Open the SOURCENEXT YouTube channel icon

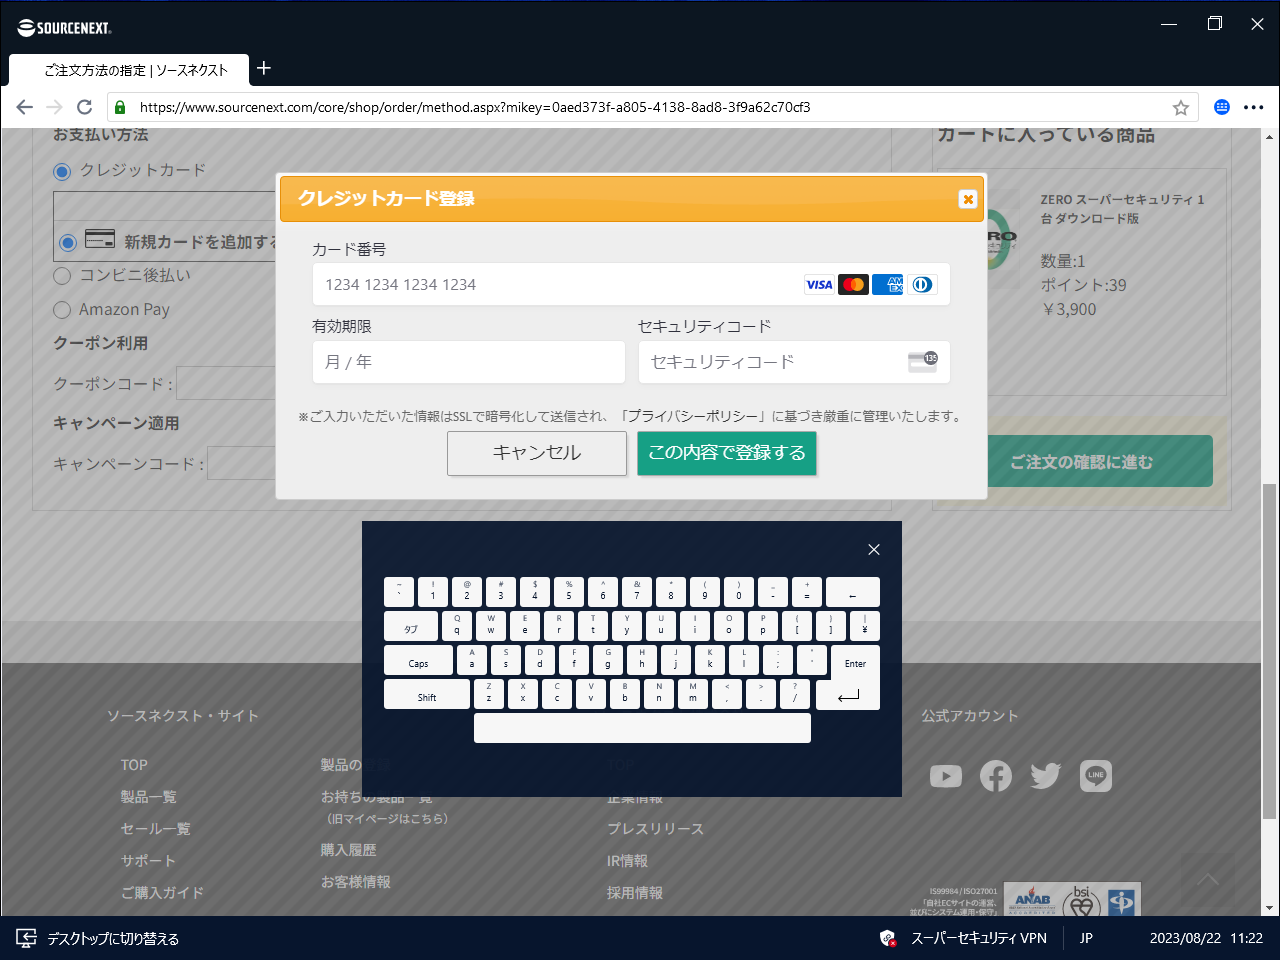click(946, 775)
